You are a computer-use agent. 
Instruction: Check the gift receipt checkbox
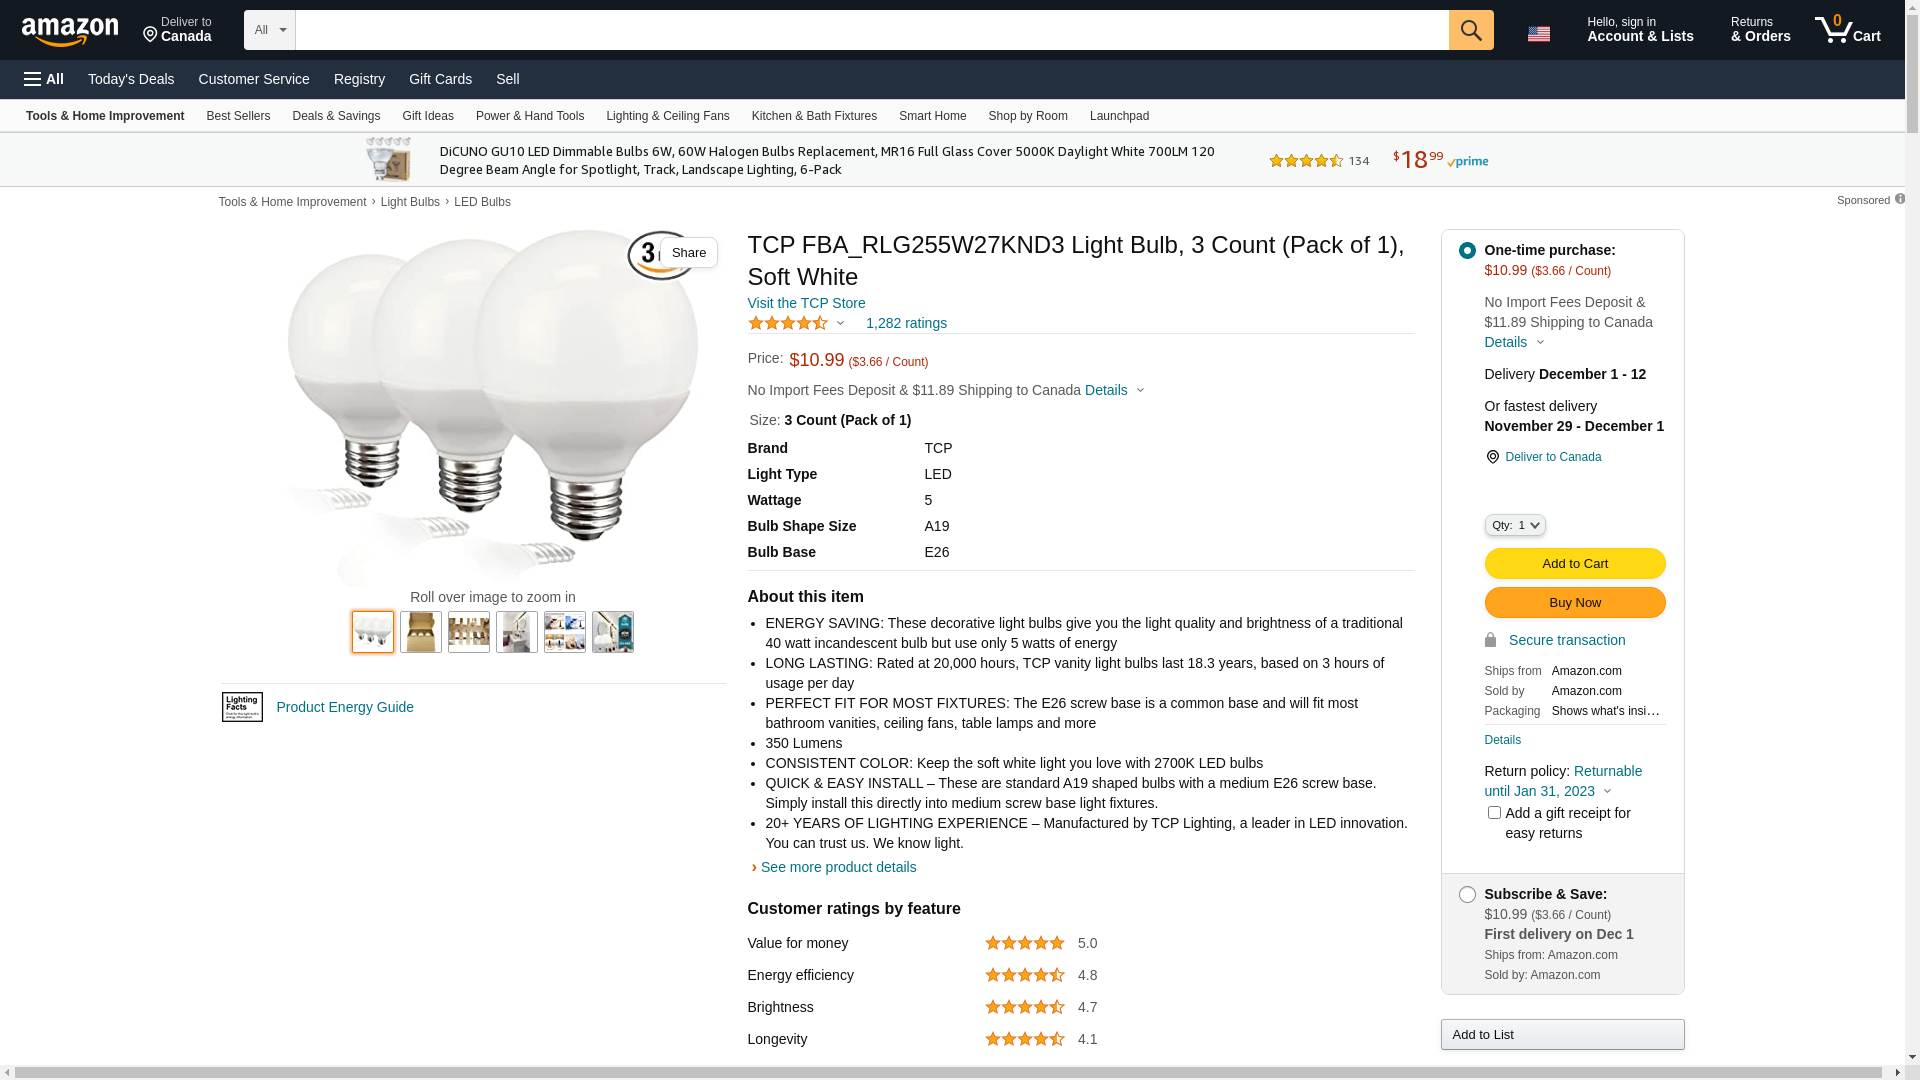(1494, 813)
